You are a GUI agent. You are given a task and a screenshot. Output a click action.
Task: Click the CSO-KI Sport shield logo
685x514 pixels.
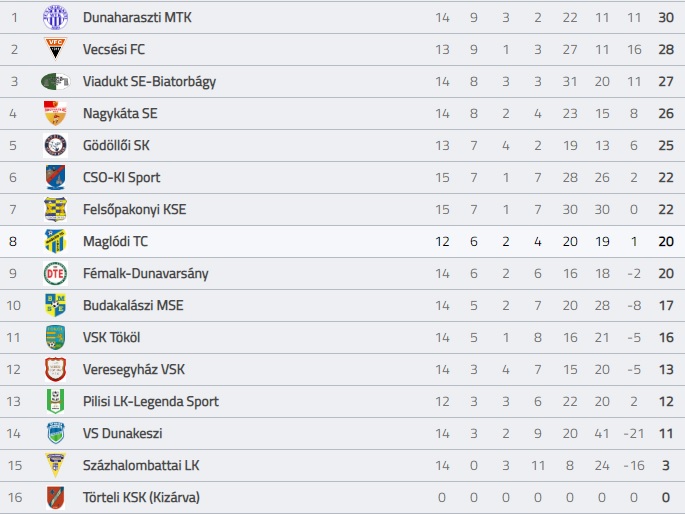tap(55, 177)
